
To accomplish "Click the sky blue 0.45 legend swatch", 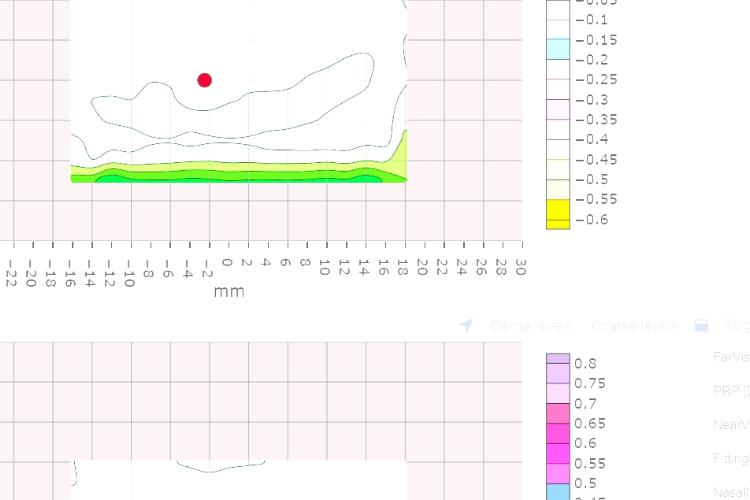I will (557, 492).
